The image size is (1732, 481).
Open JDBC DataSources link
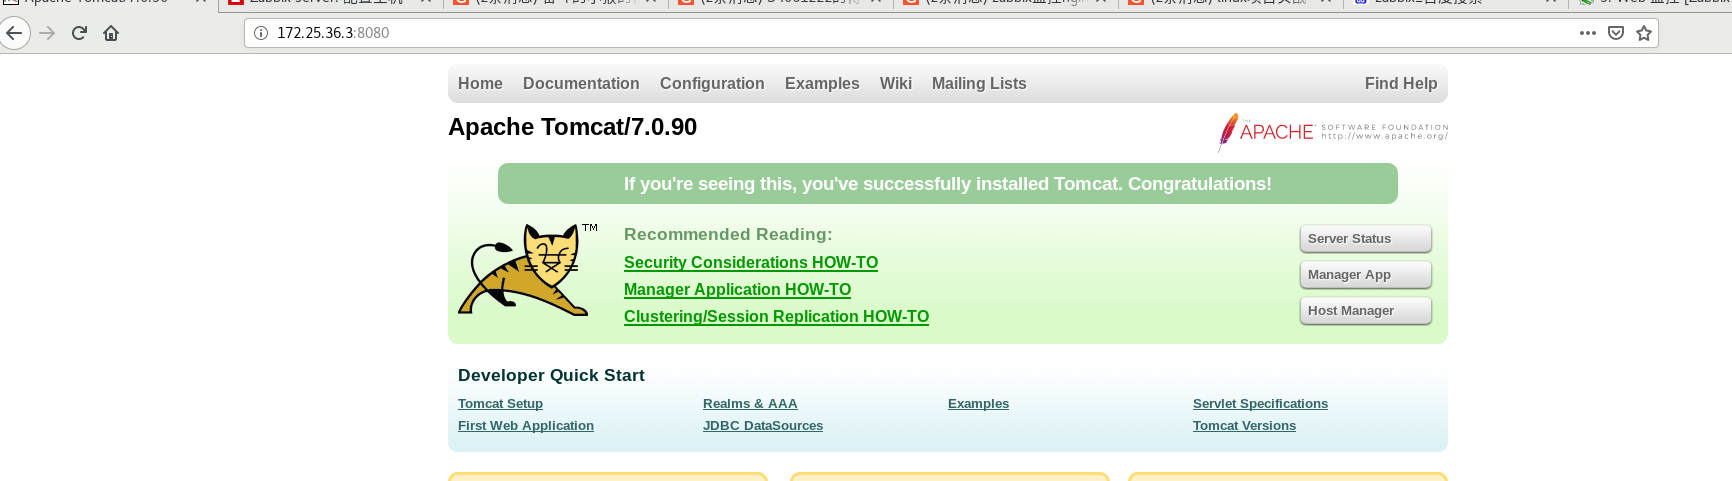pos(763,426)
